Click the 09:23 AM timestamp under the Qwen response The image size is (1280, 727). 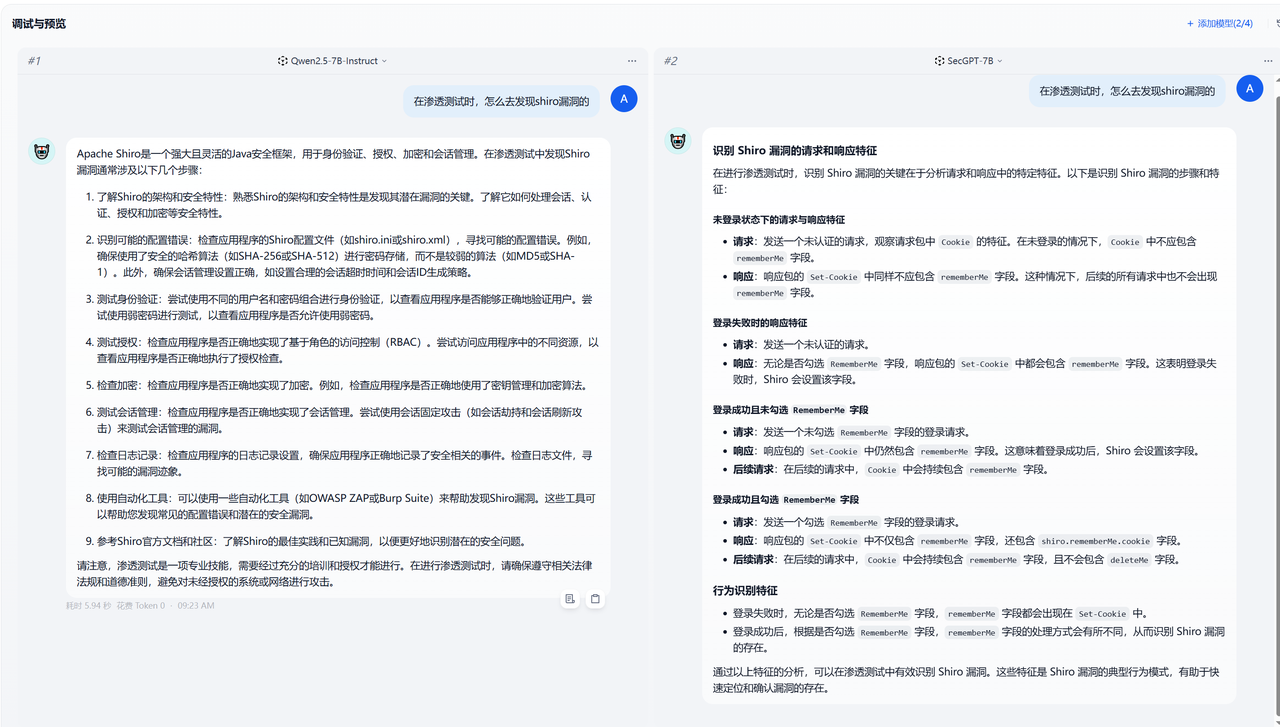195,605
